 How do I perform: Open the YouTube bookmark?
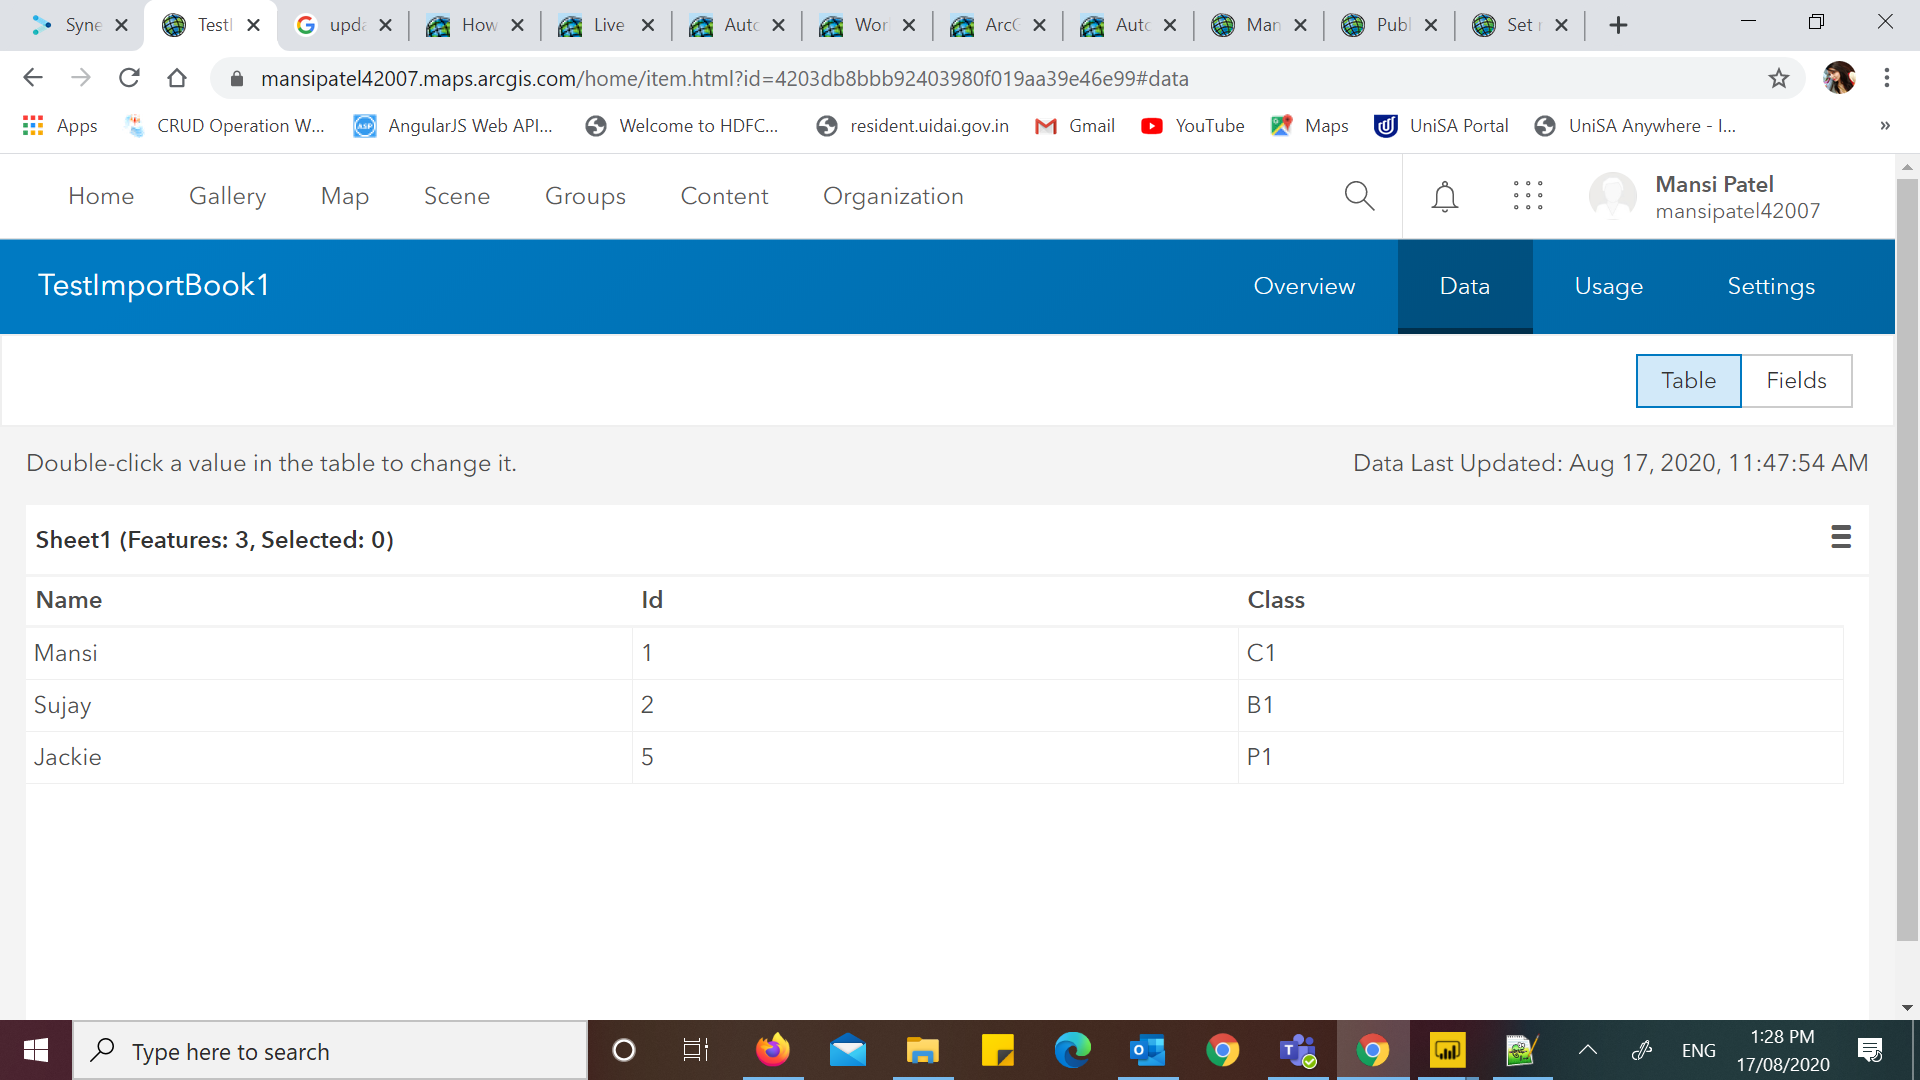1193,126
